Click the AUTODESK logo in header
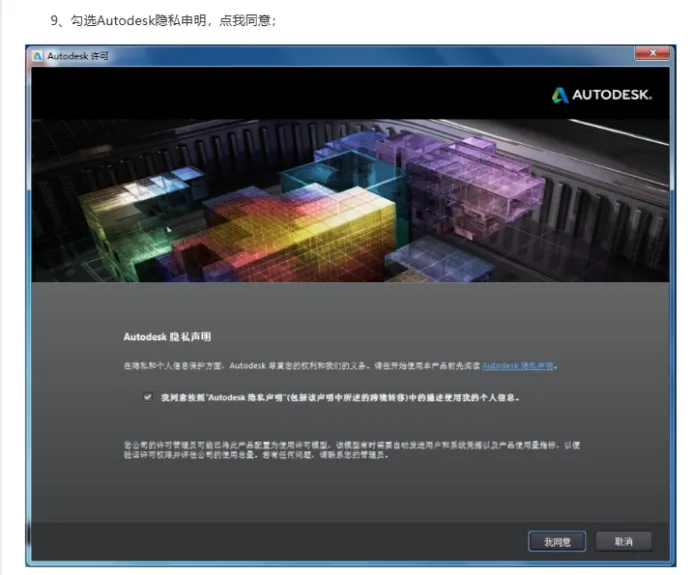This screenshot has height=575, width=692. click(x=602, y=95)
